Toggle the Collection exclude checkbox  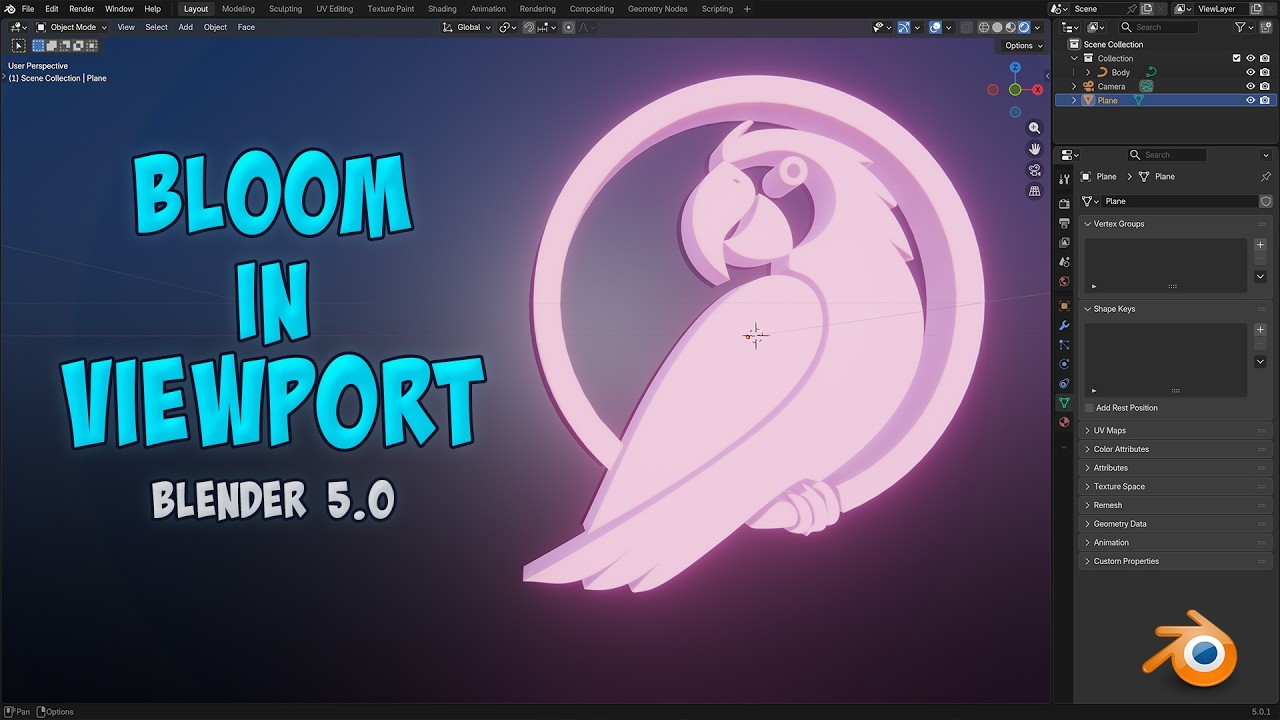(1237, 58)
